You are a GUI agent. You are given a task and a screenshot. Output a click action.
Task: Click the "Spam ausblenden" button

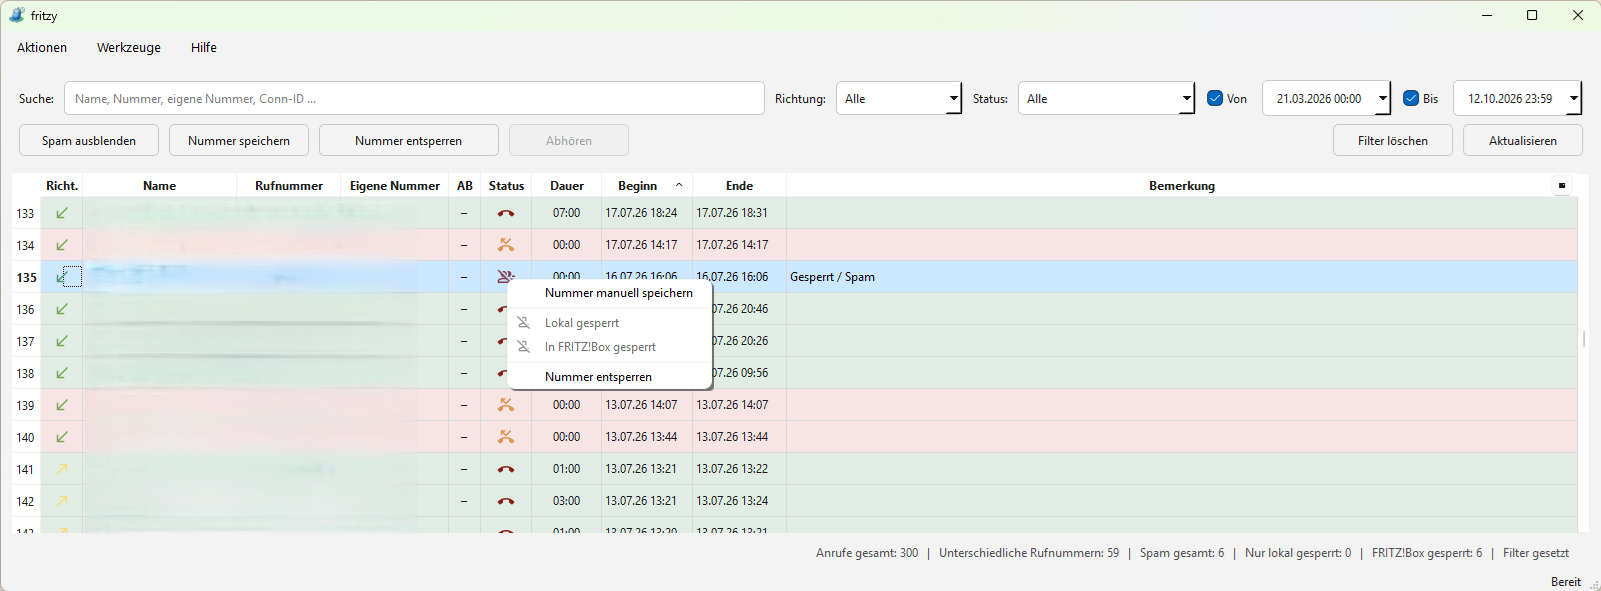pos(89,140)
